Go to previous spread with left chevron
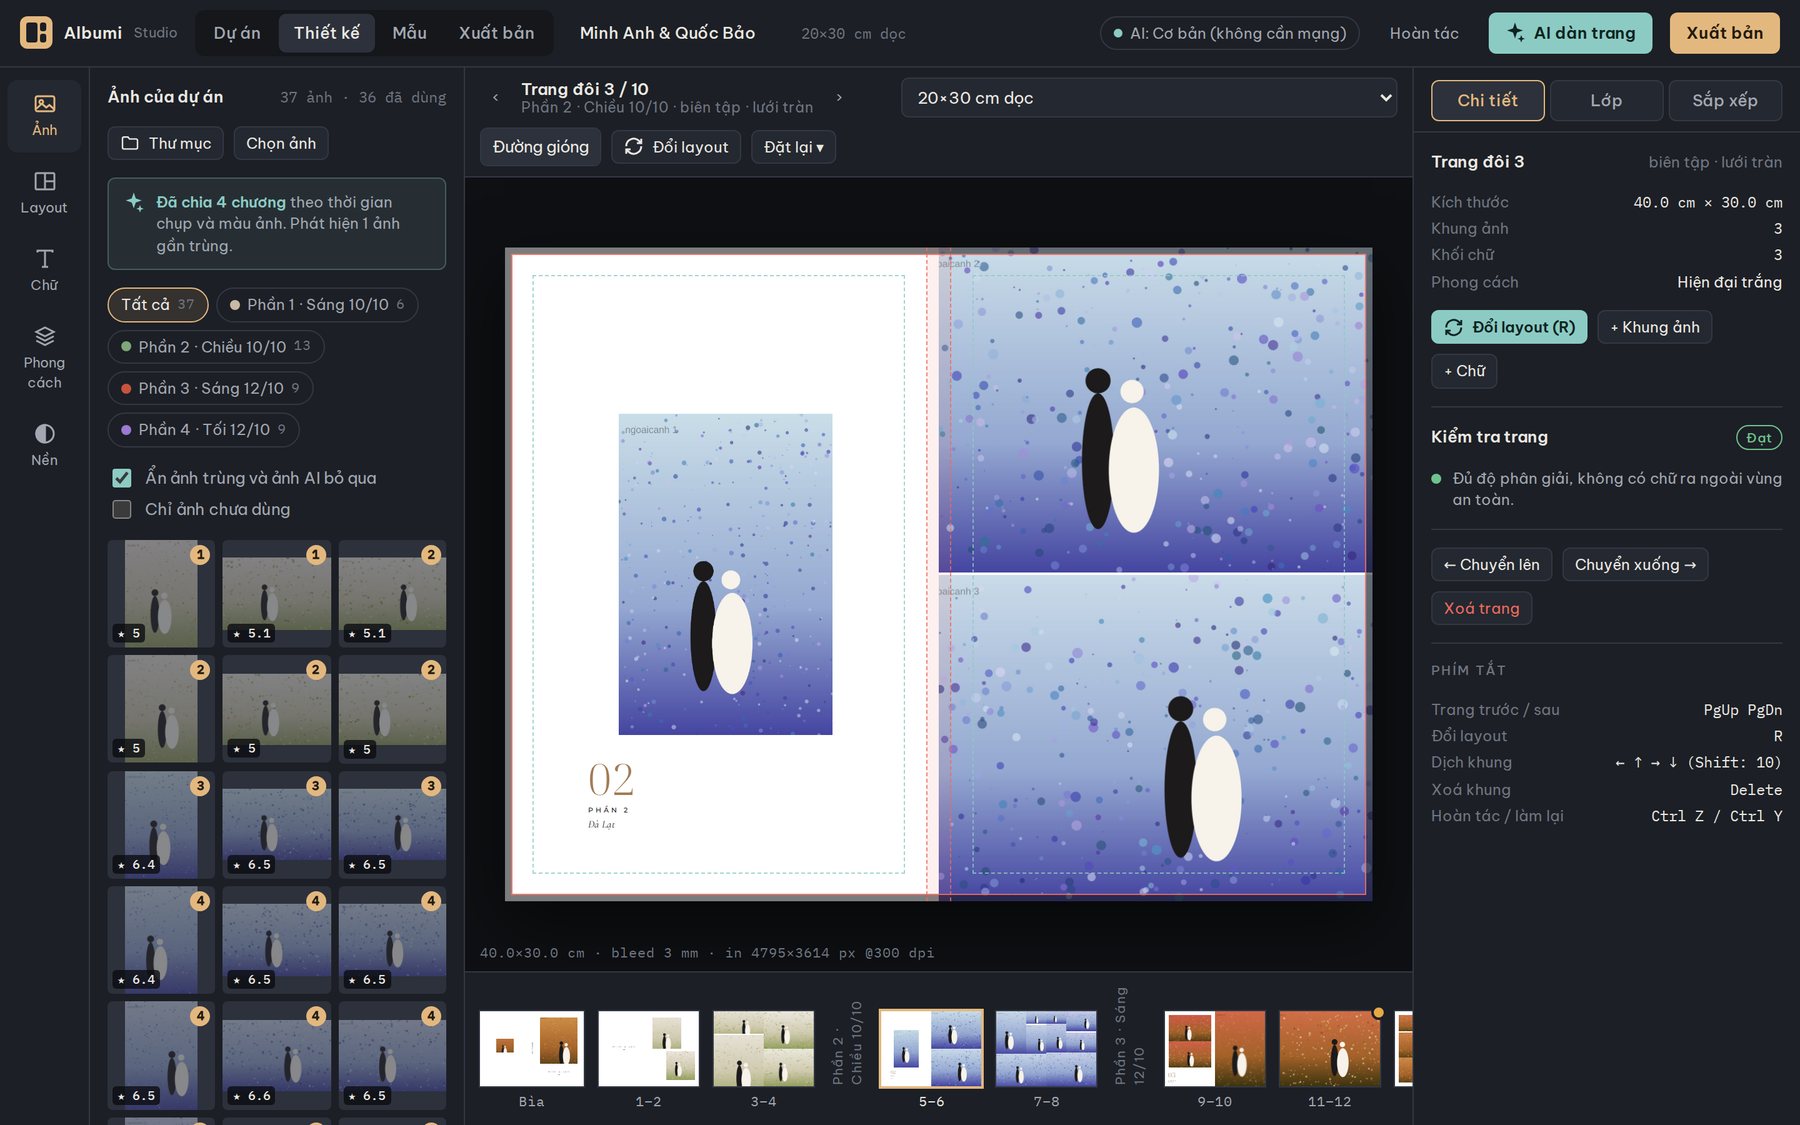 495,98
